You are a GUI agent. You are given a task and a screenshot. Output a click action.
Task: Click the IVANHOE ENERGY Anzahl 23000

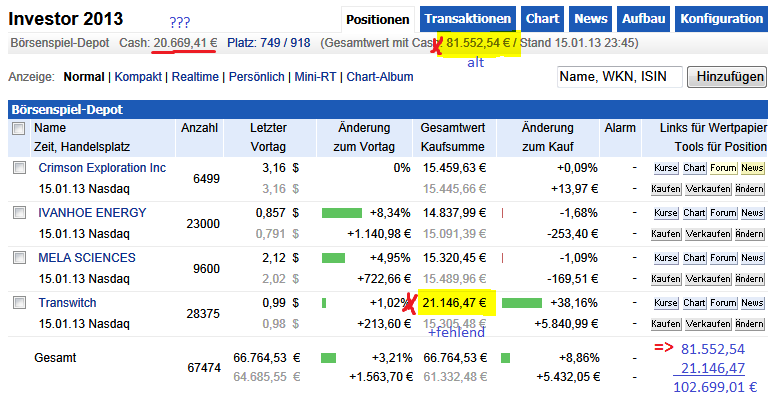coord(203,224)
